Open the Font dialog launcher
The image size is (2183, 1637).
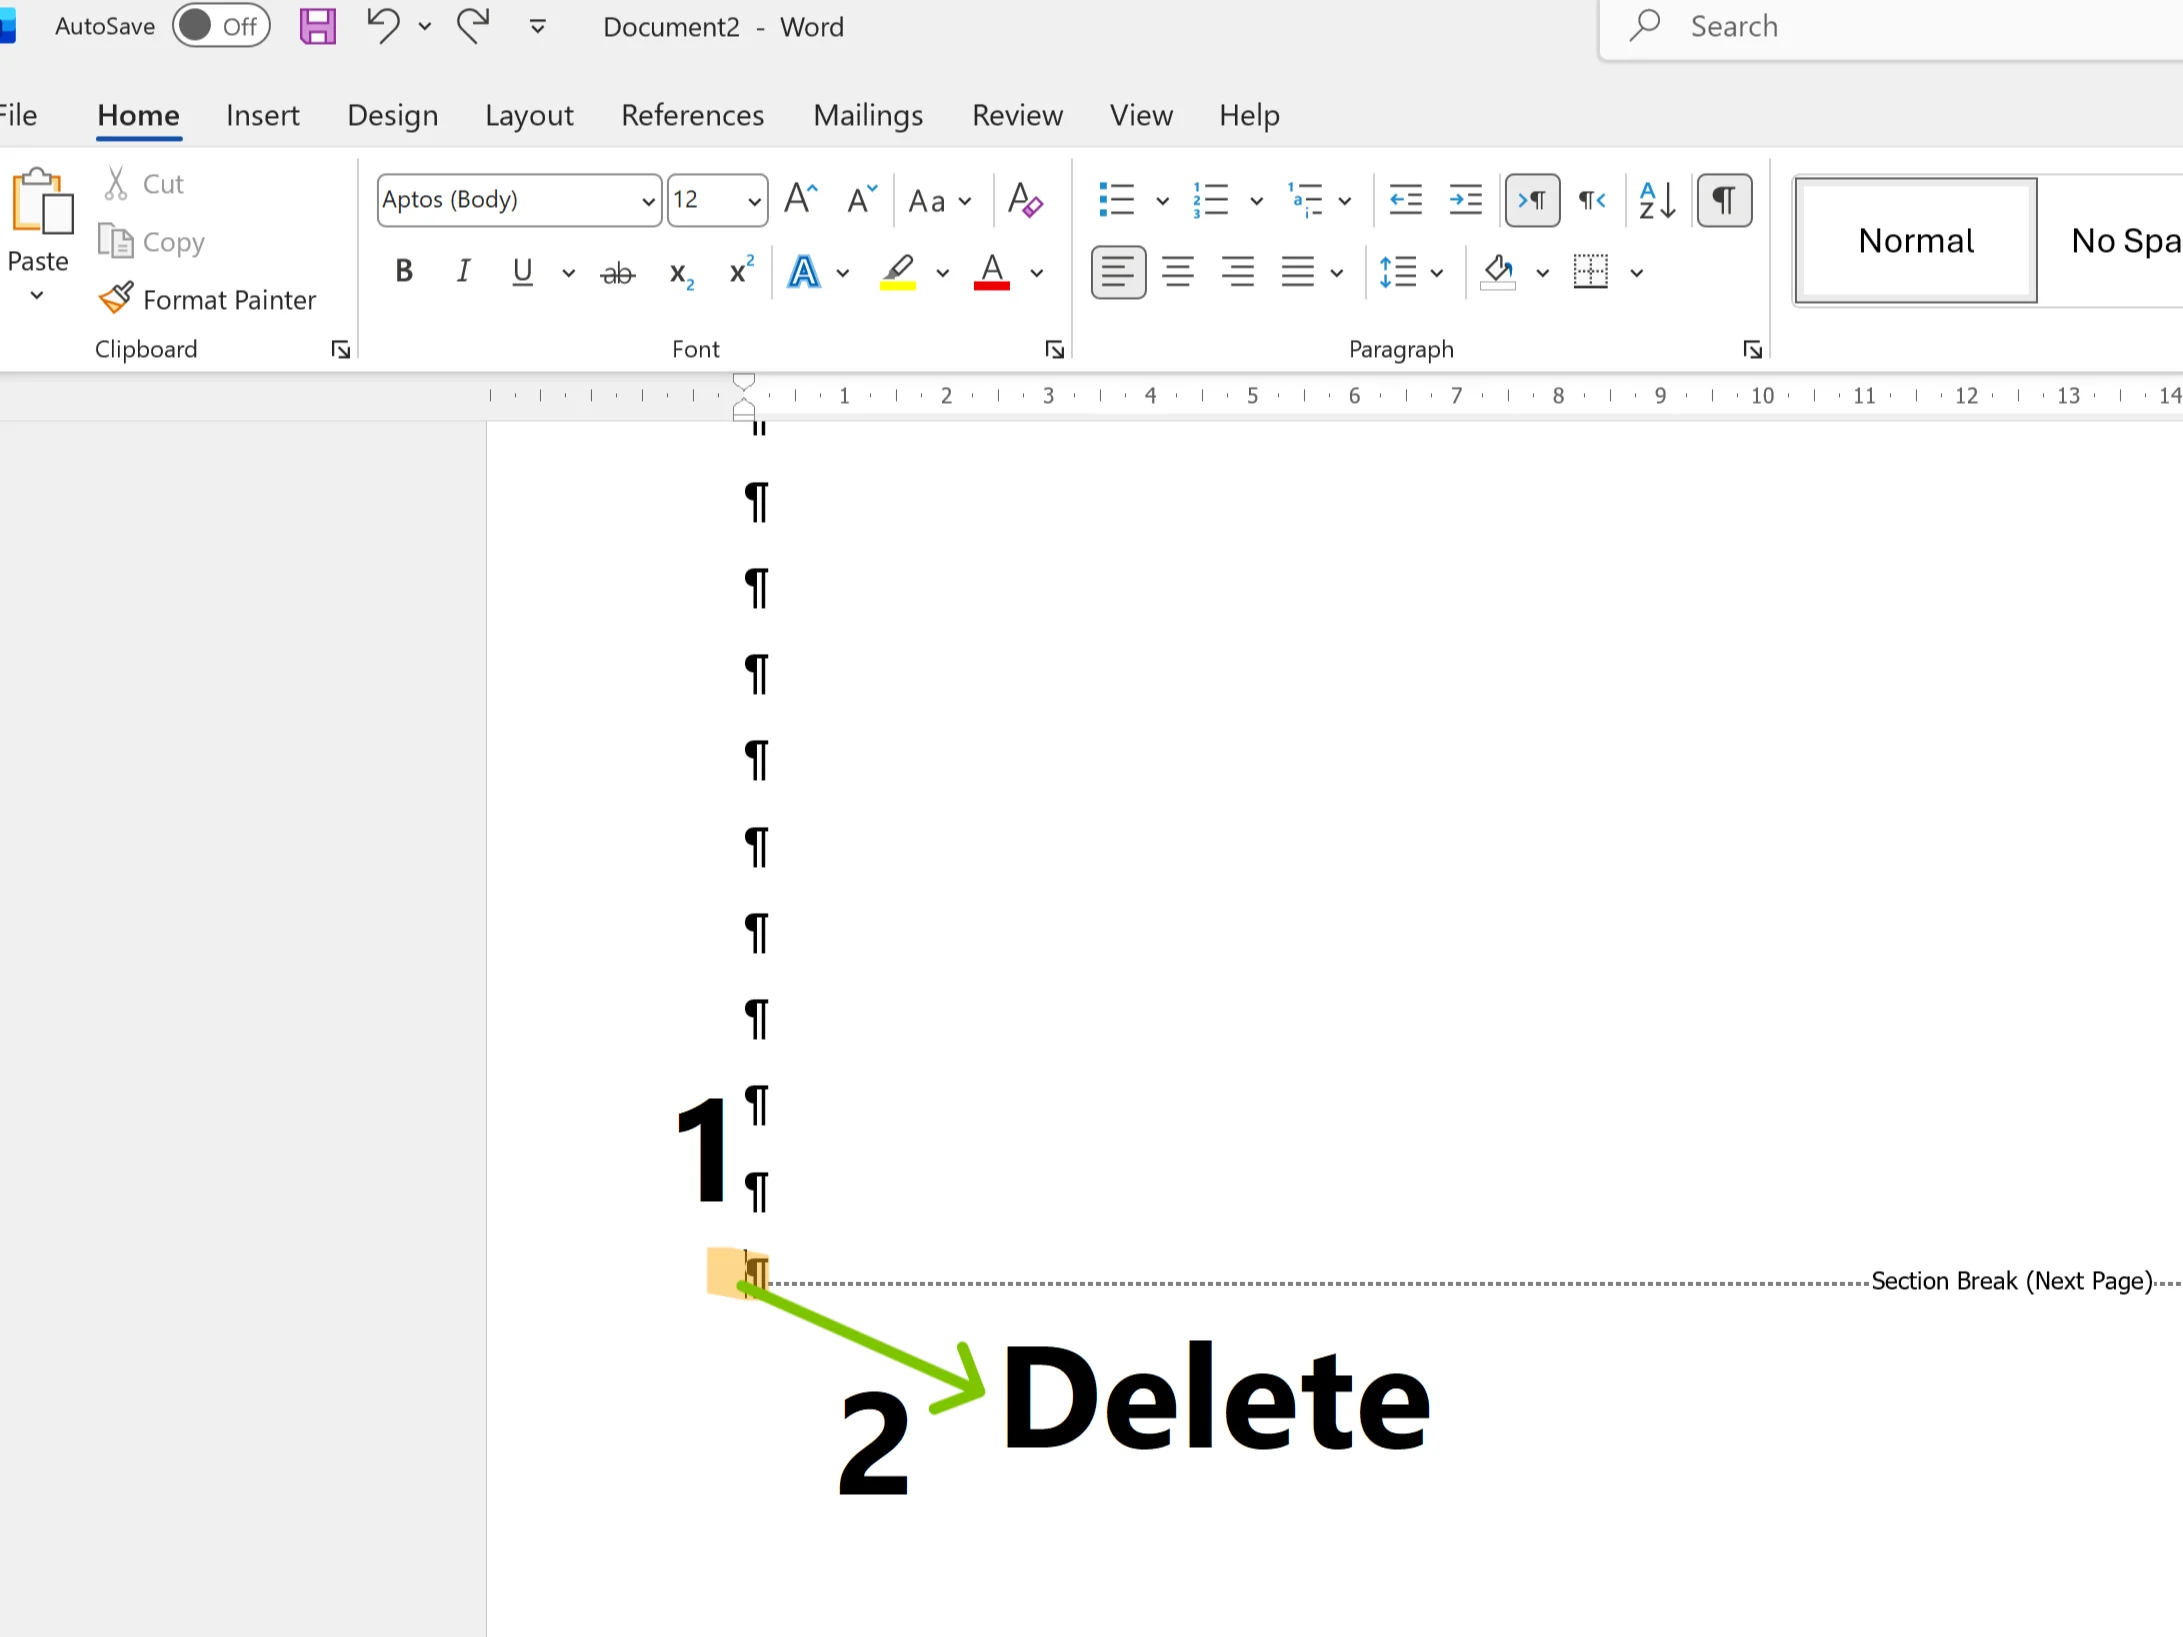coord(1054,349)
